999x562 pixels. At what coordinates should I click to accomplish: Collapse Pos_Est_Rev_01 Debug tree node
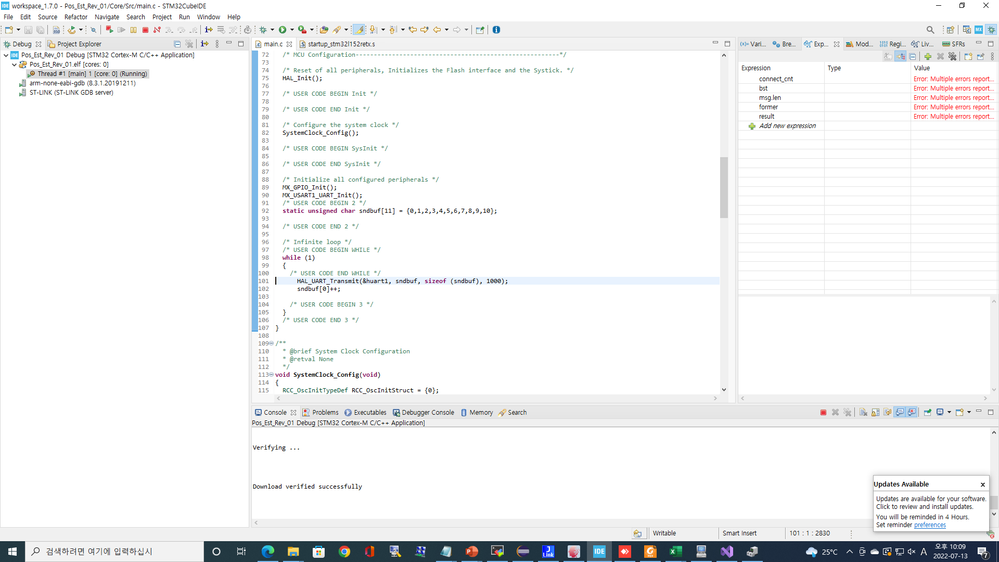point(6,55)
